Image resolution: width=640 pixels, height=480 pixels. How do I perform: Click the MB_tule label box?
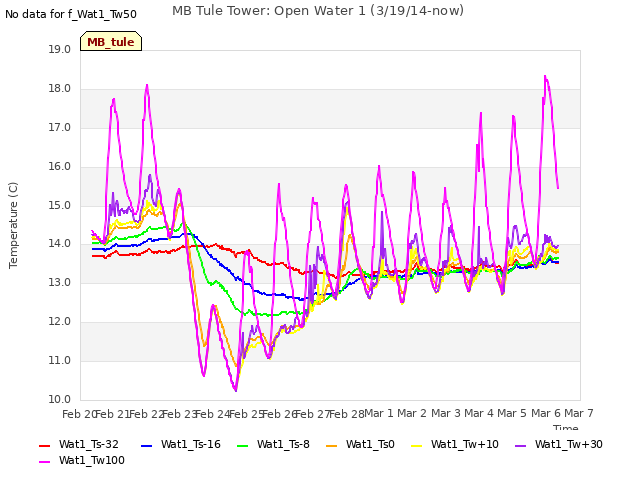tap(111, 41)
